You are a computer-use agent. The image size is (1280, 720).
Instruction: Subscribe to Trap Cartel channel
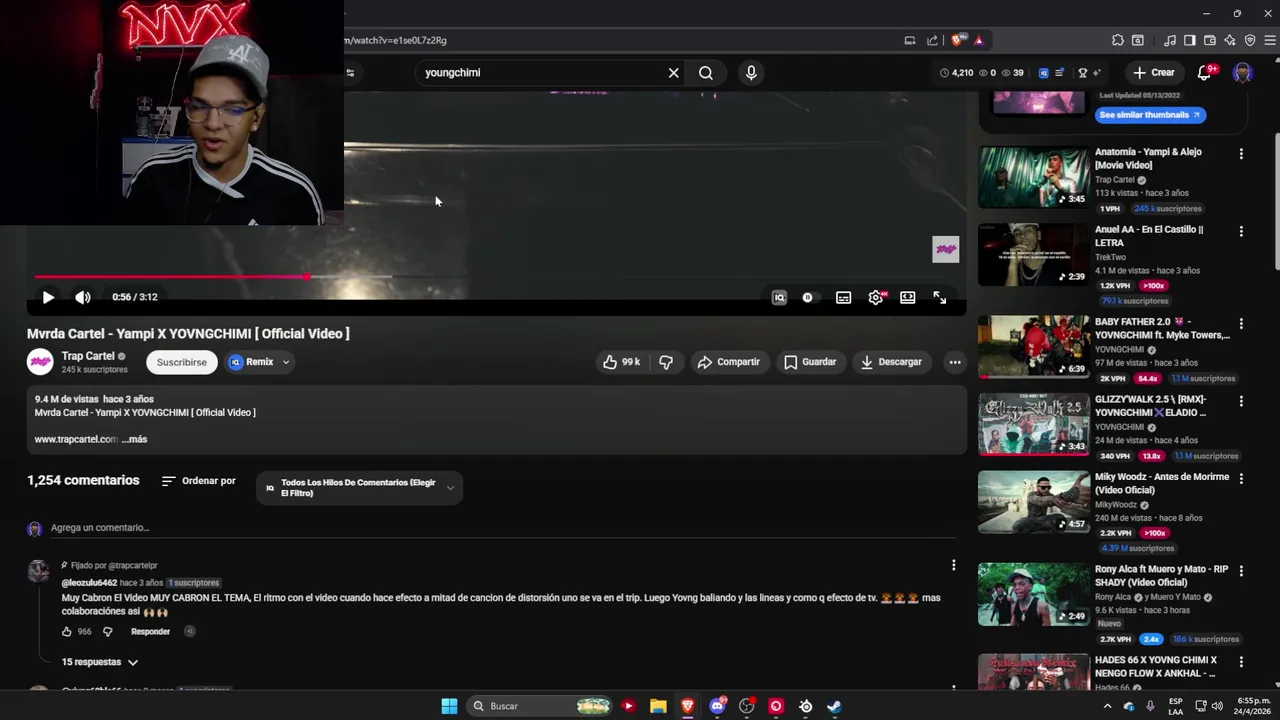(181, 362)
